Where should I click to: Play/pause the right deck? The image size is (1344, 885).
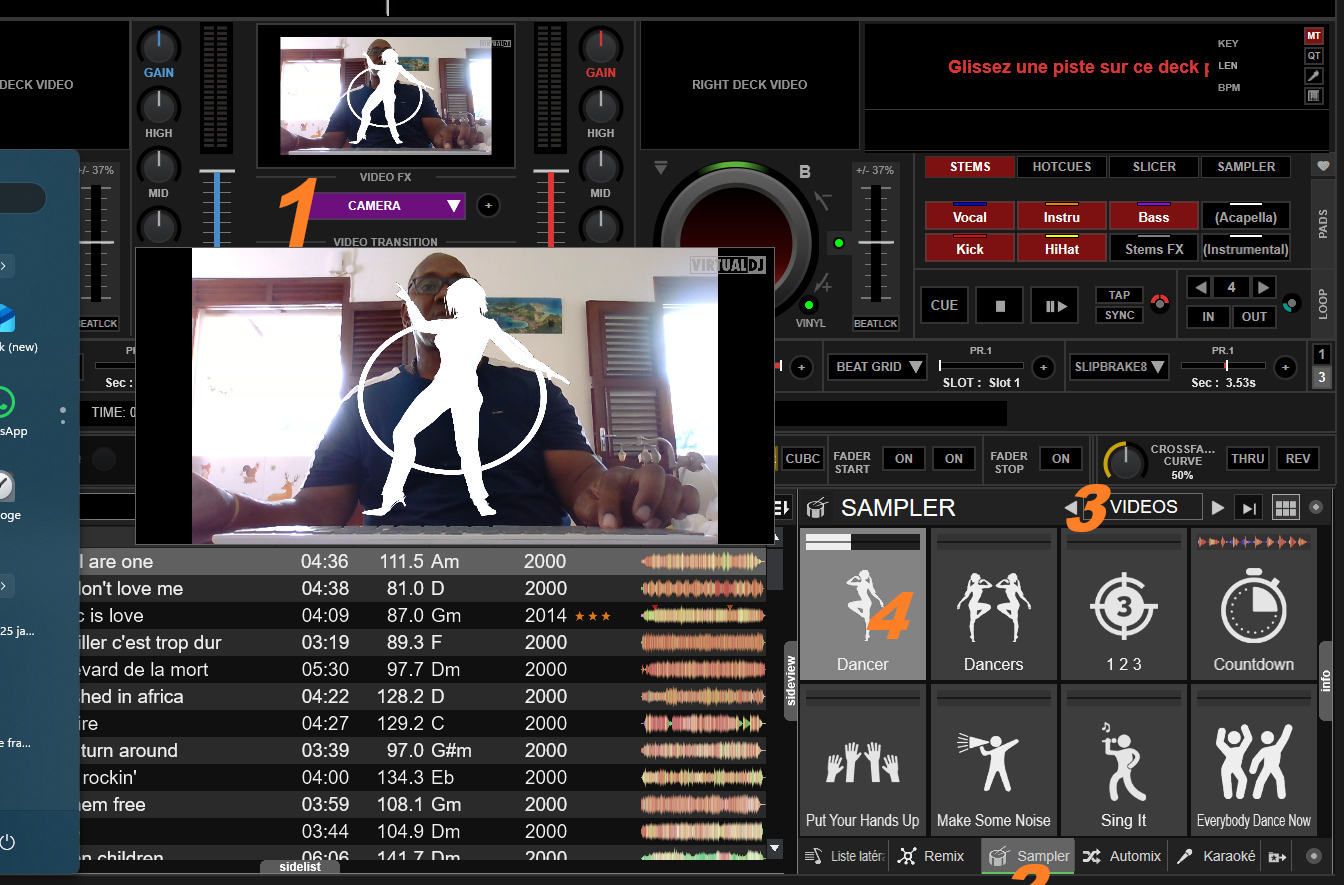click(x=1056, y=306)
